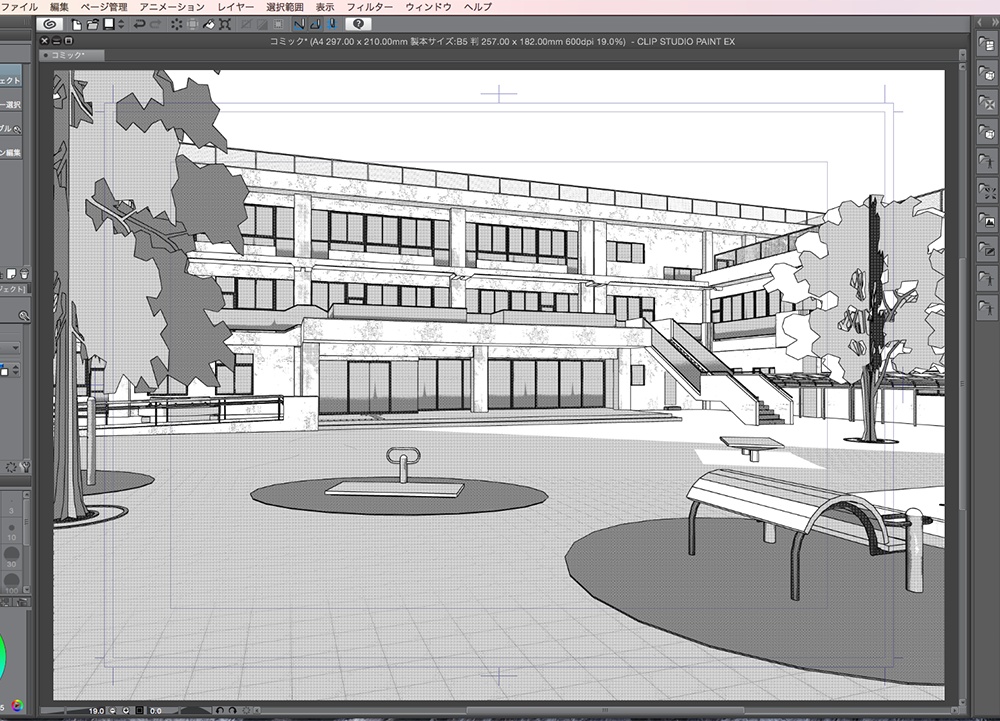The image size is (1000, 721).
Task: Click the wrench settings icon in left panel
Action: click(26, 467)
